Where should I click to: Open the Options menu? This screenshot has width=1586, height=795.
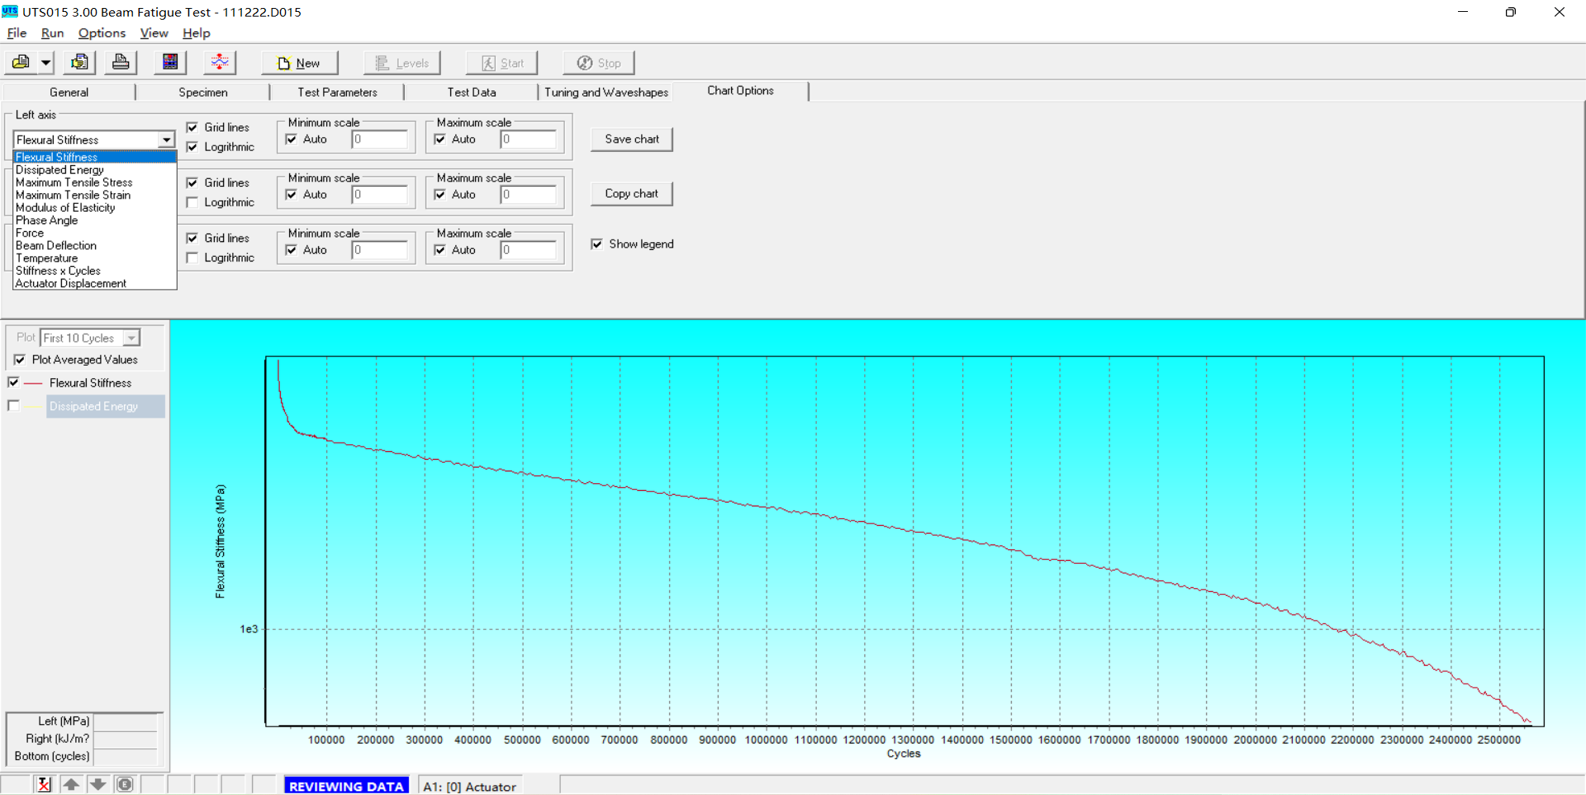click(x=101, y=33)
